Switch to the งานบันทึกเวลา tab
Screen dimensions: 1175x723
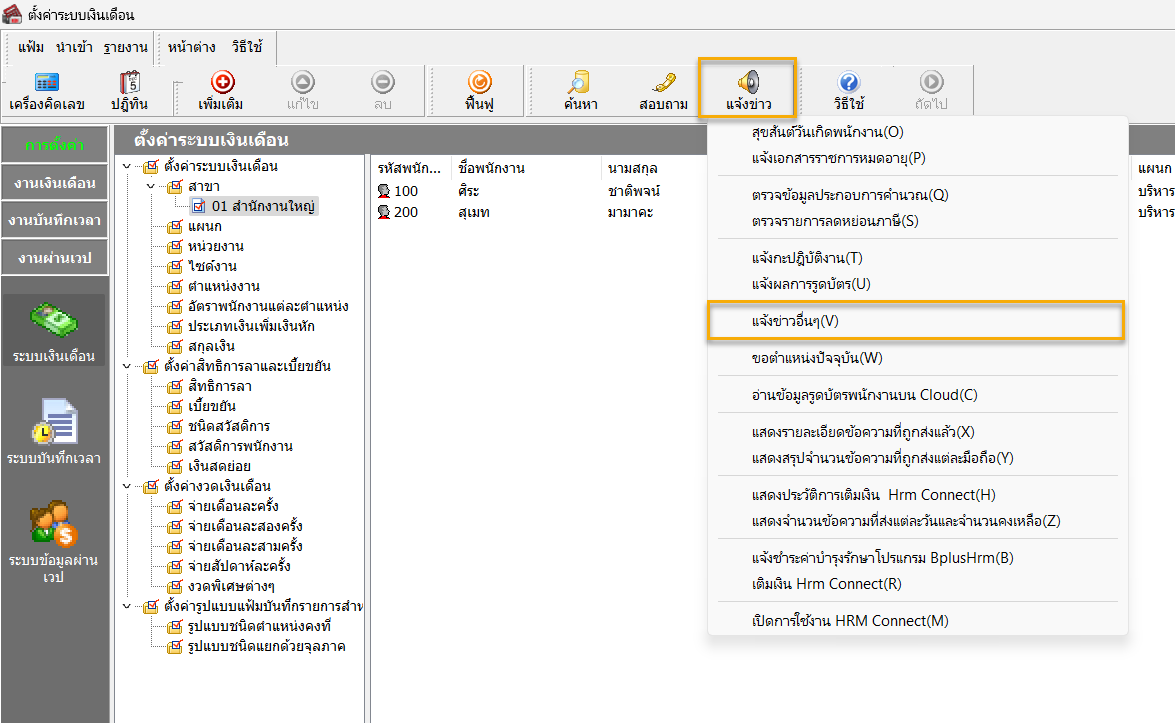click(x=55, y=220)
